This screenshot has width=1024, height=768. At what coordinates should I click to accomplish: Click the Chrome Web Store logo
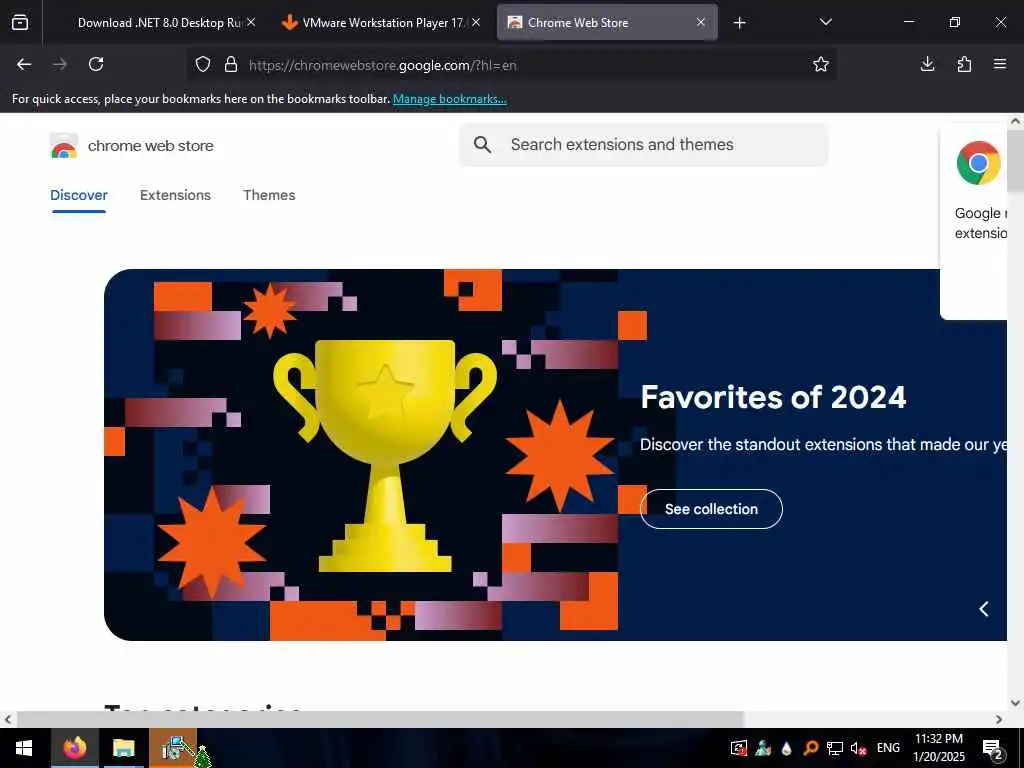click(x=63, y=146)
